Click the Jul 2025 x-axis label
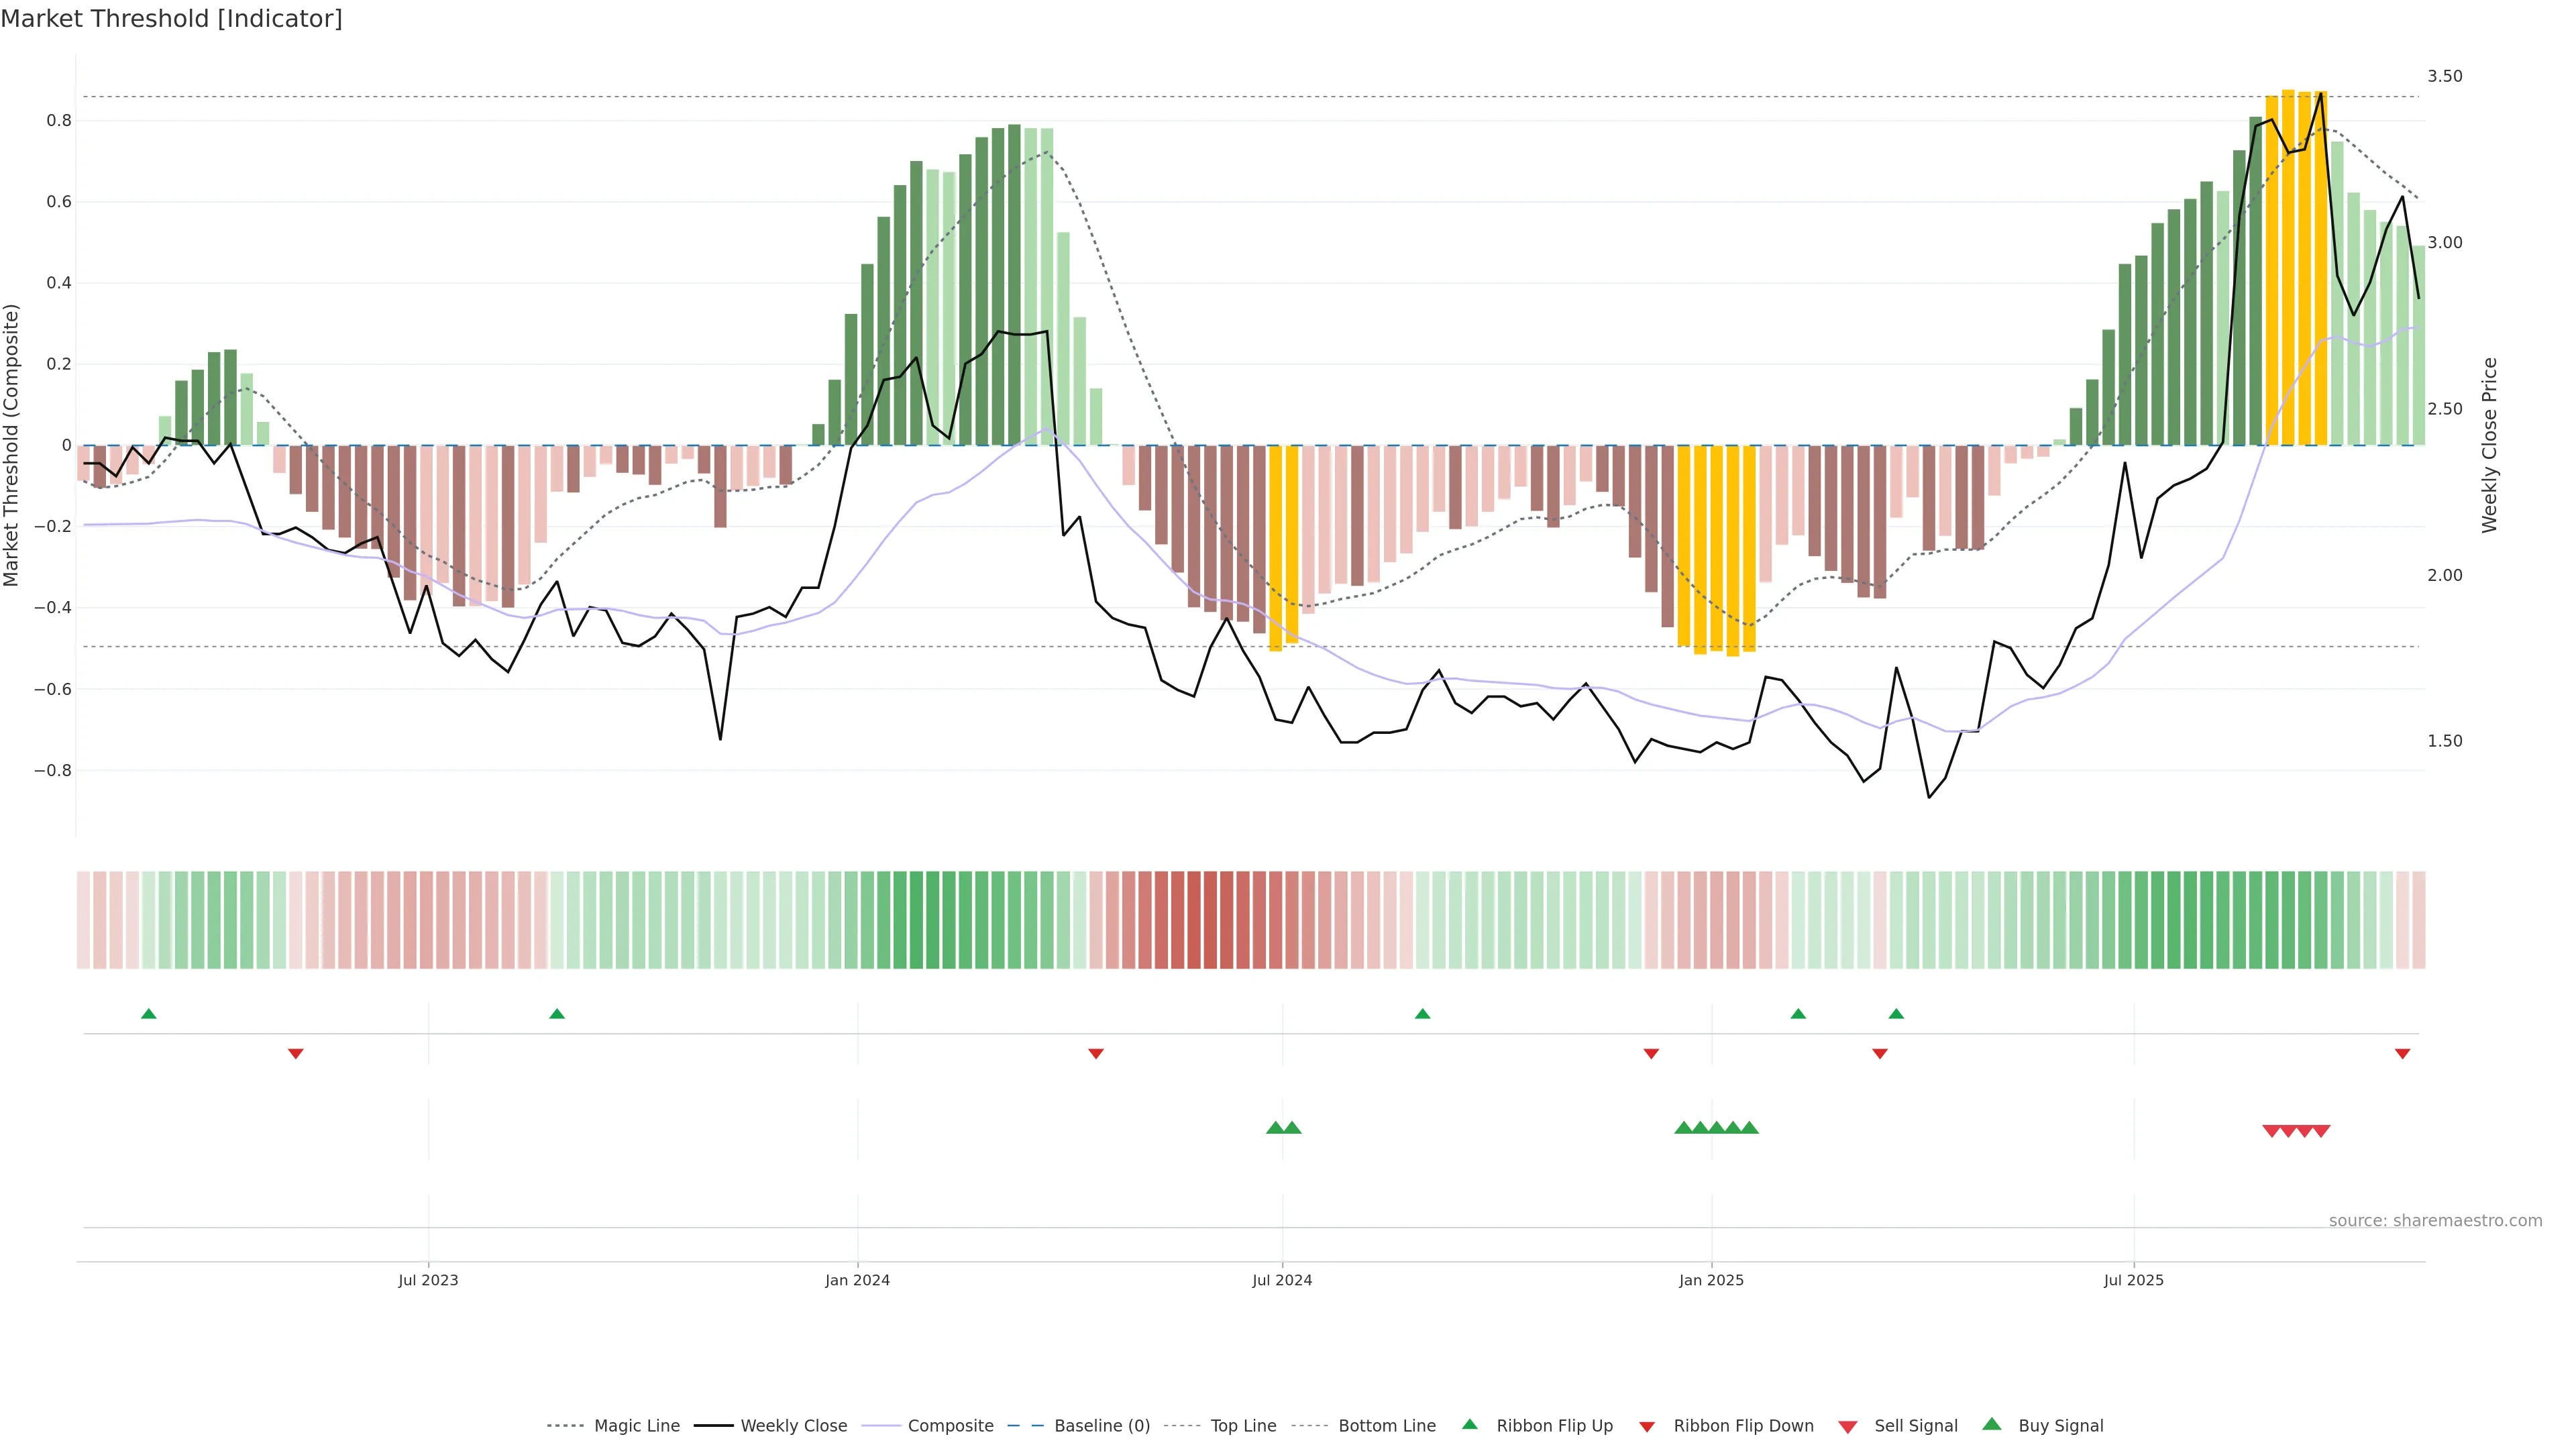This screenshot has width=2576, height=1449. coord(2133,1280)
